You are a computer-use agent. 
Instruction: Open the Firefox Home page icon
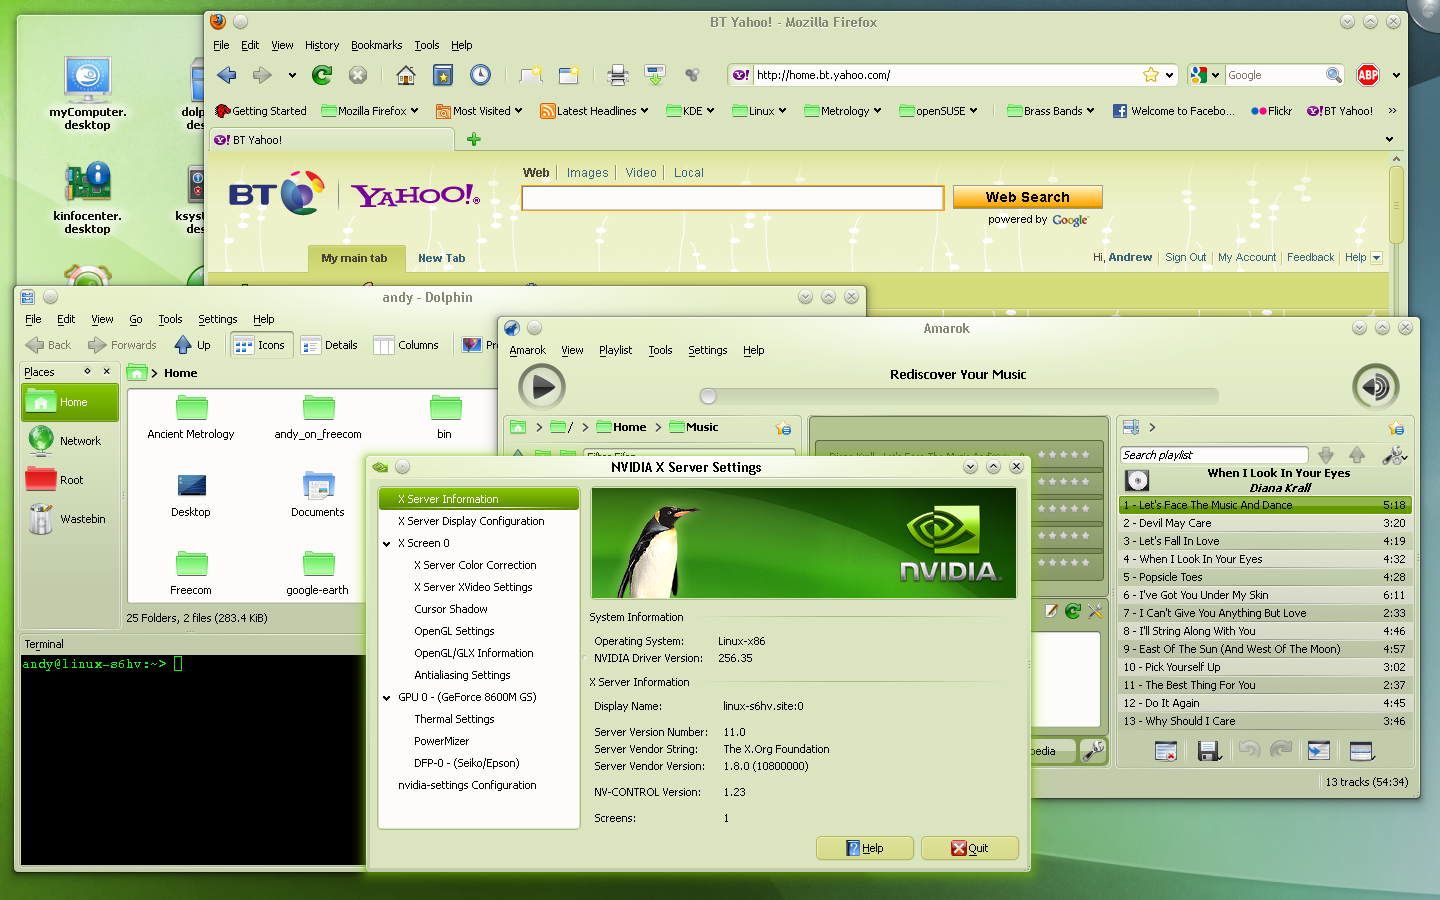point(405,75)
